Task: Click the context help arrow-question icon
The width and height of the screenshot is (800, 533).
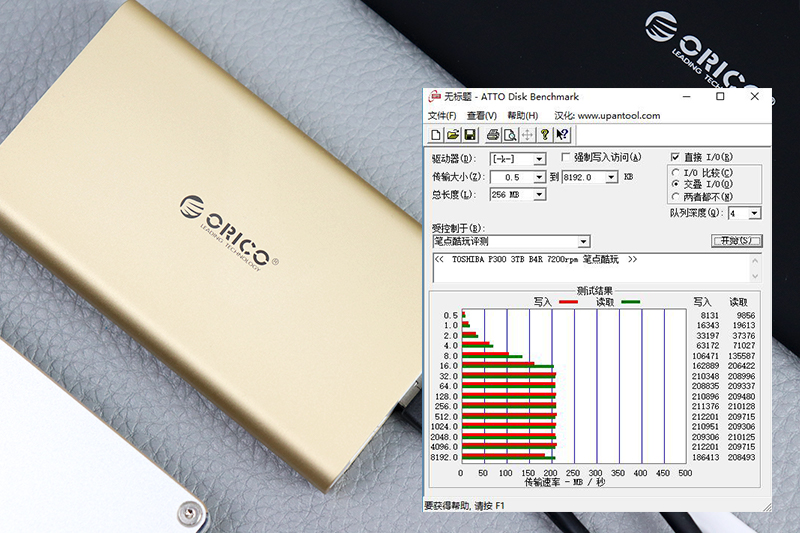Action: click(562, 135)
